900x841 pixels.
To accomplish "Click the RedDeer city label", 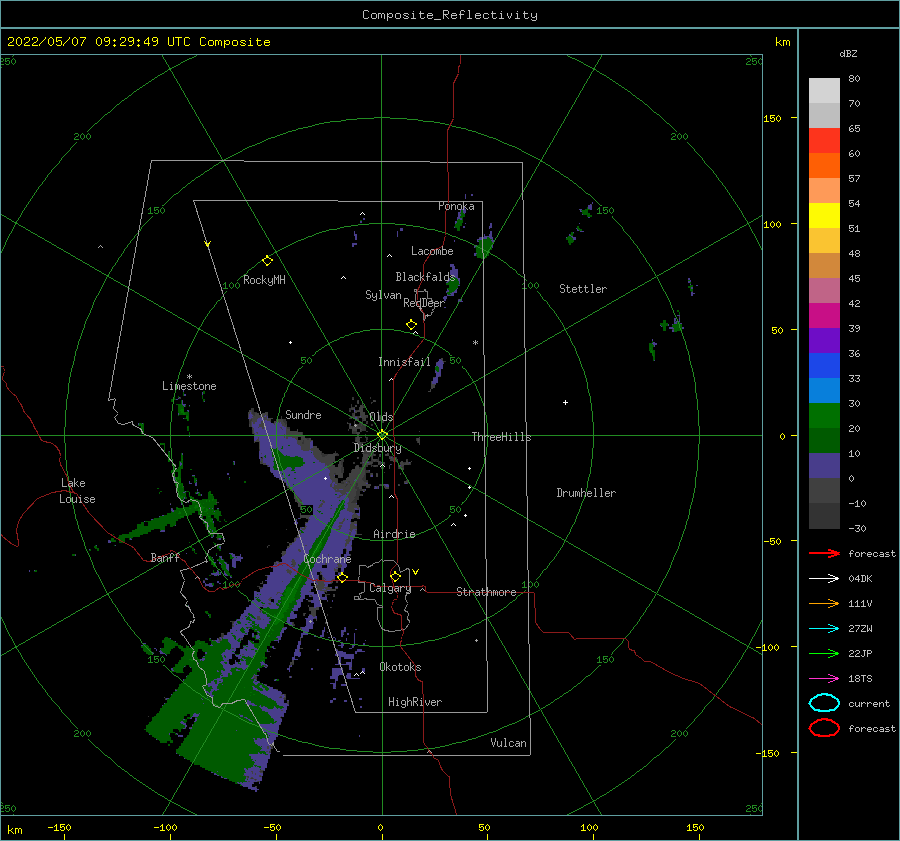I will point(424,303).
